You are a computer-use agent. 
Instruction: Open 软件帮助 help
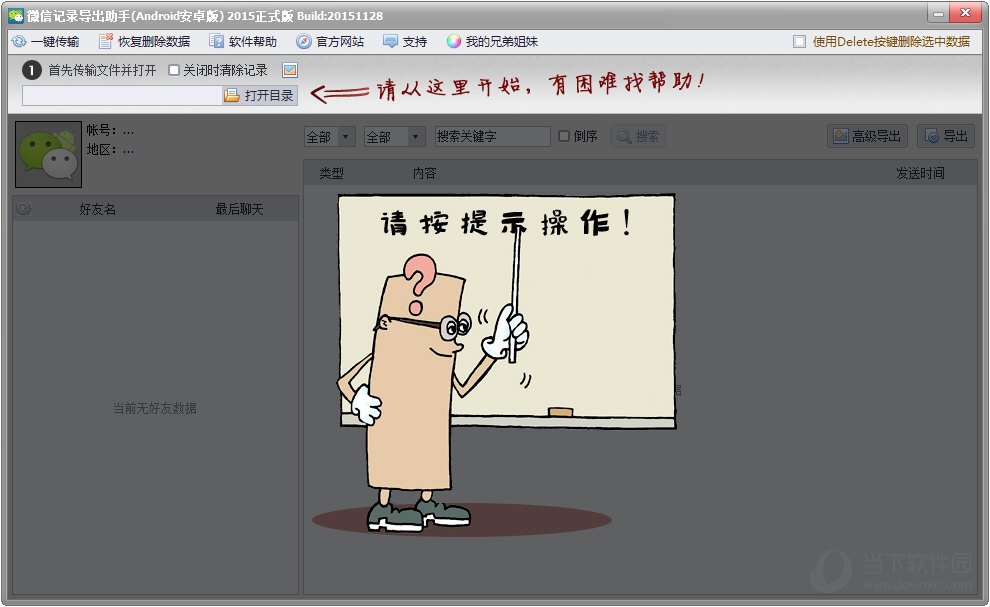243,42
